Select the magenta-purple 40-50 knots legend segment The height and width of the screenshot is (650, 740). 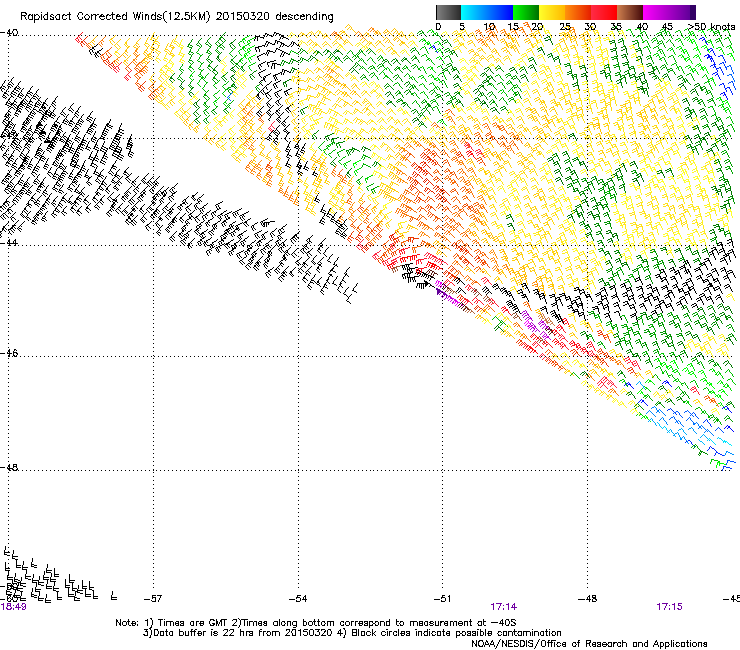click(669, 12)
